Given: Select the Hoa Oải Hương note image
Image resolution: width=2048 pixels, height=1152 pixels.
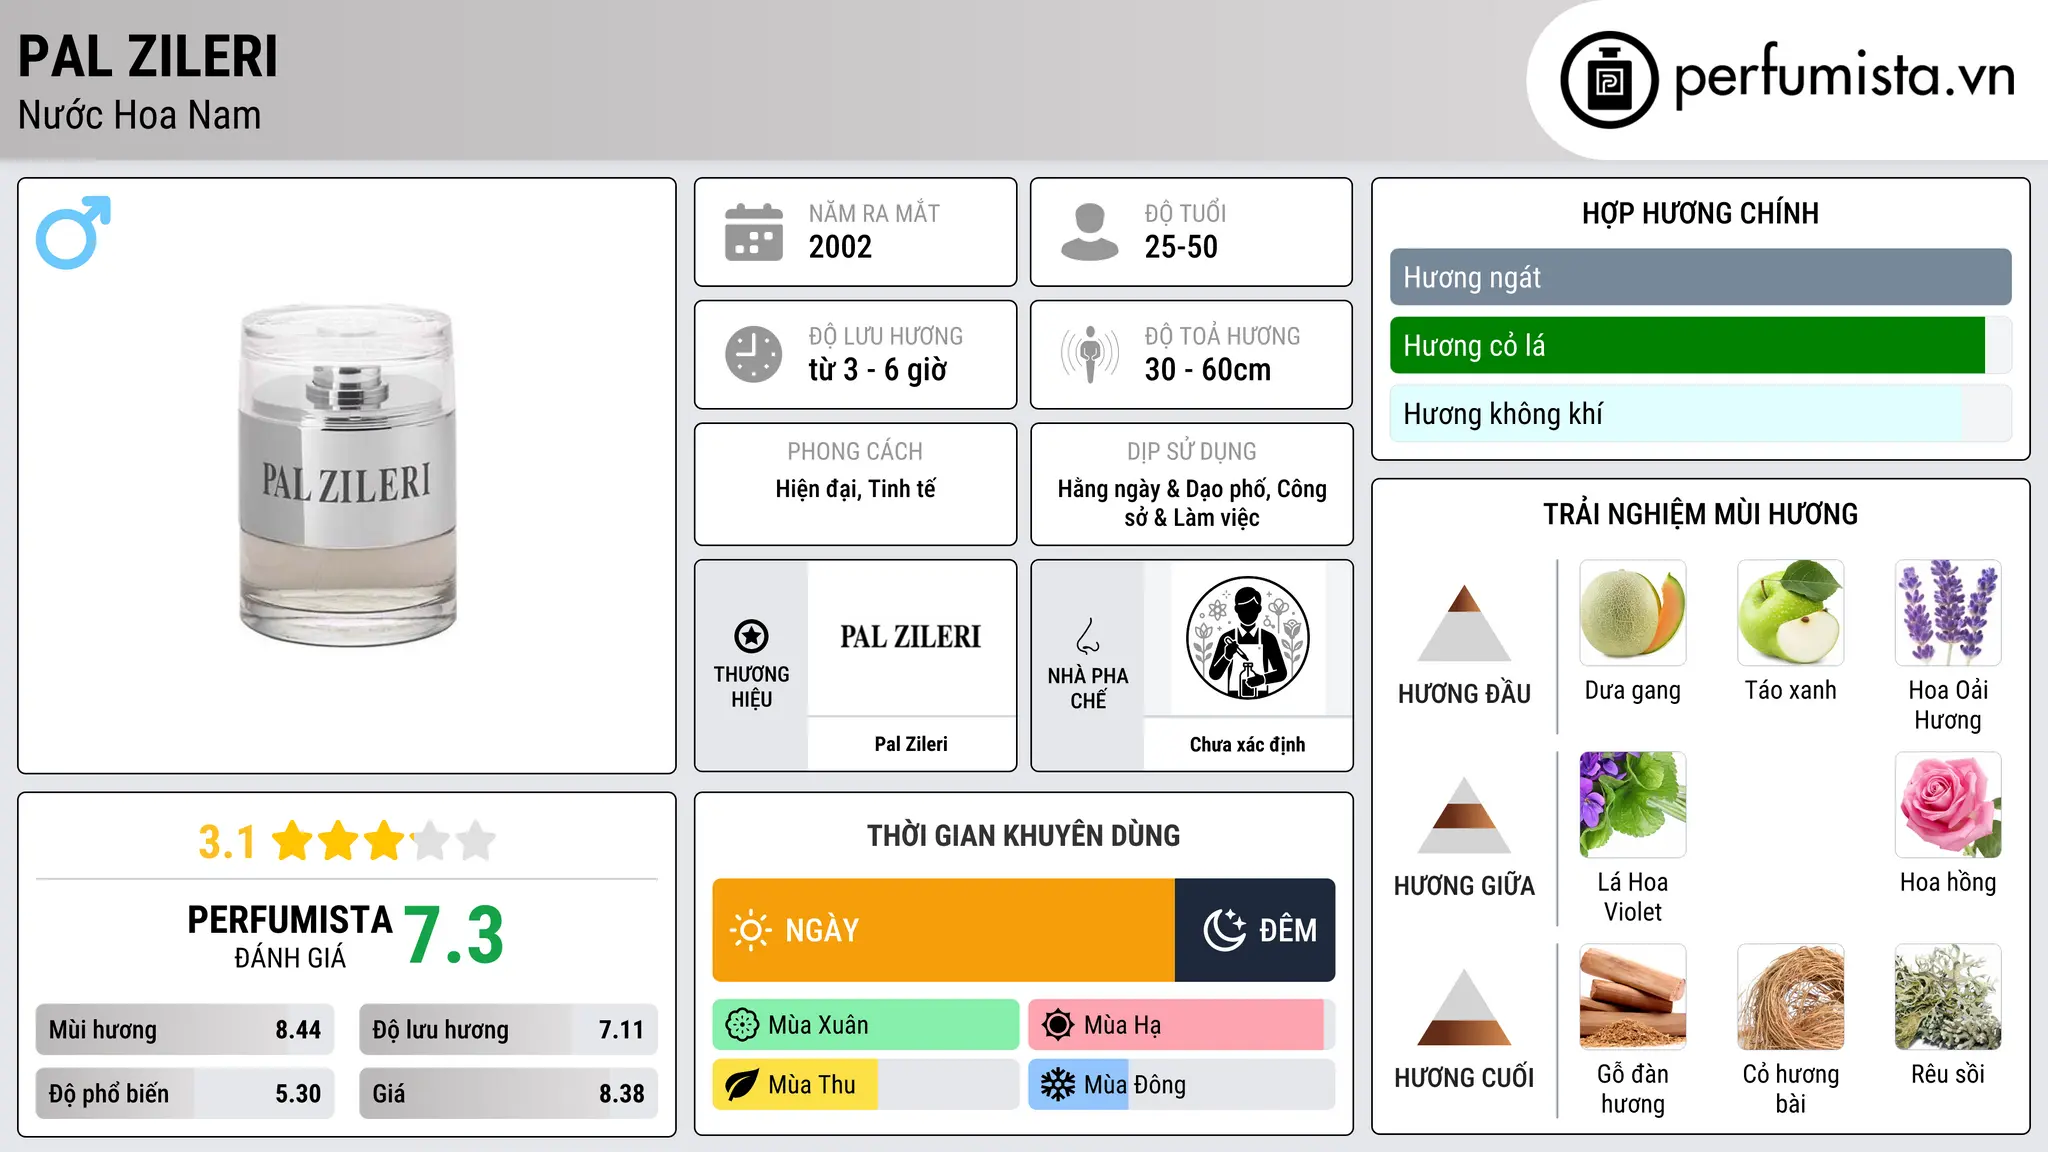Looking at the screenshot, I should pos(1948,613).
